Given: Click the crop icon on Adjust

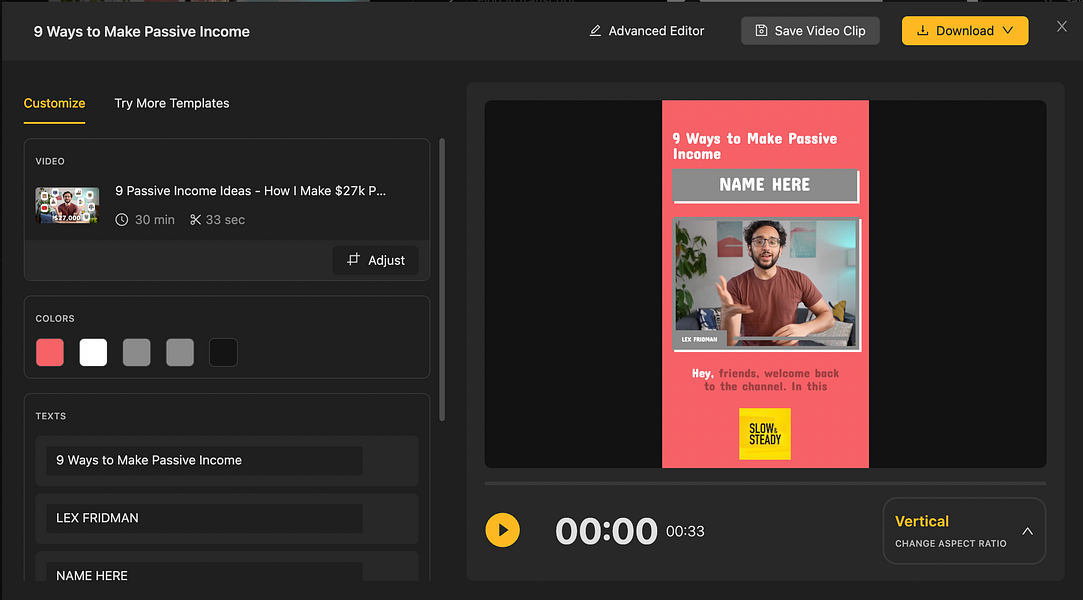Looking at the screenshot, I should [353, 260].
